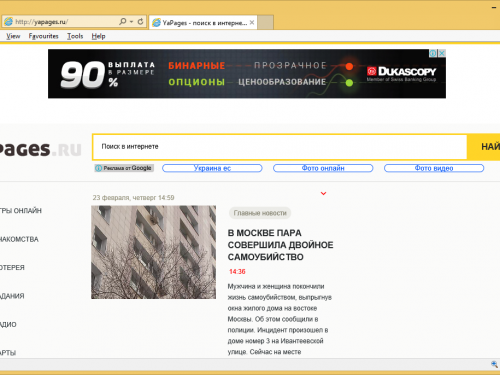The height and width of the screenshot is (375, 500).
Task: Click the ad info icon on banner
Action: pos(433,53)
